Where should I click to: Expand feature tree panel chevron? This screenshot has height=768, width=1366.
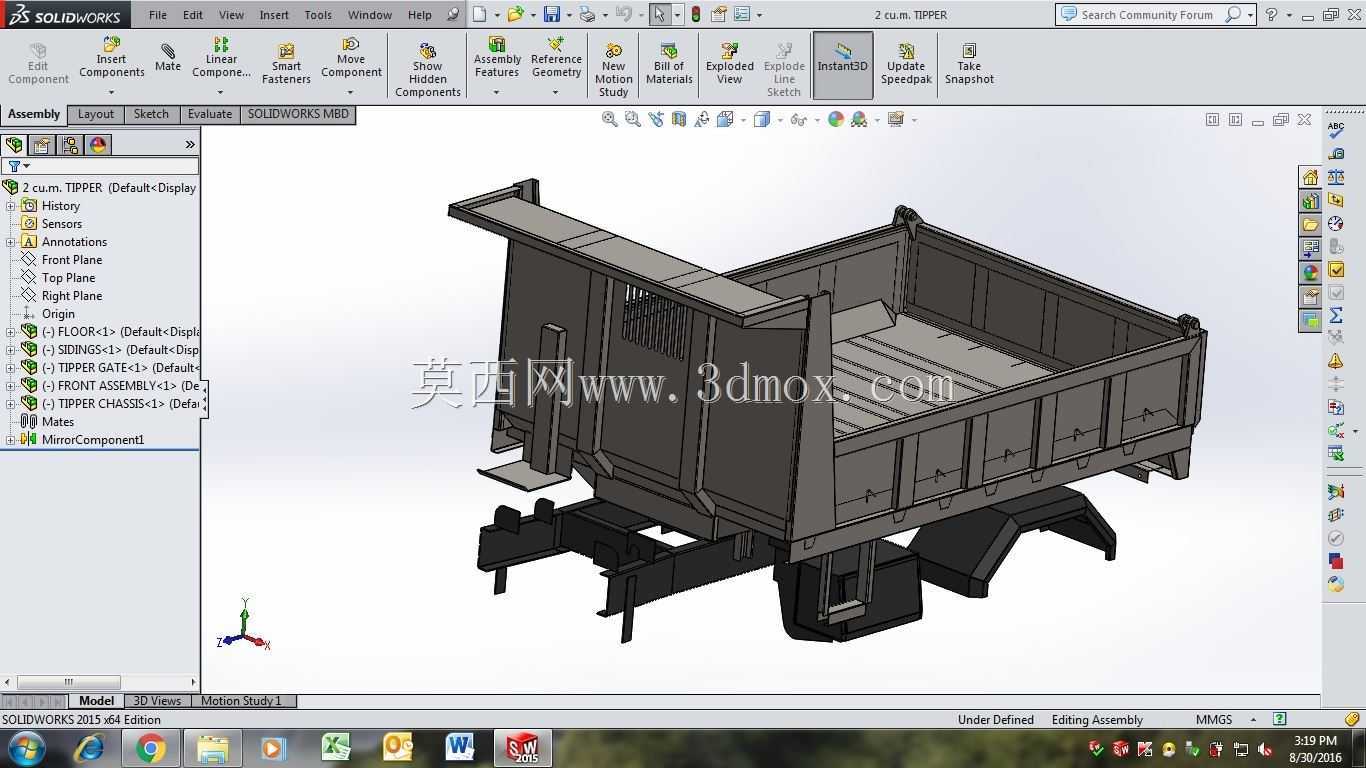[190, 145]
